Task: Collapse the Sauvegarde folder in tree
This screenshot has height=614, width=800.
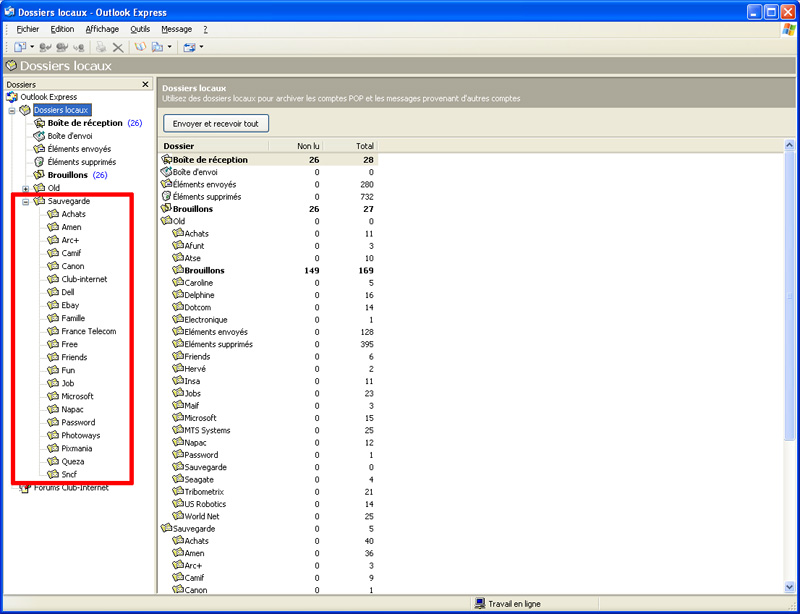Action: (26, 202)
